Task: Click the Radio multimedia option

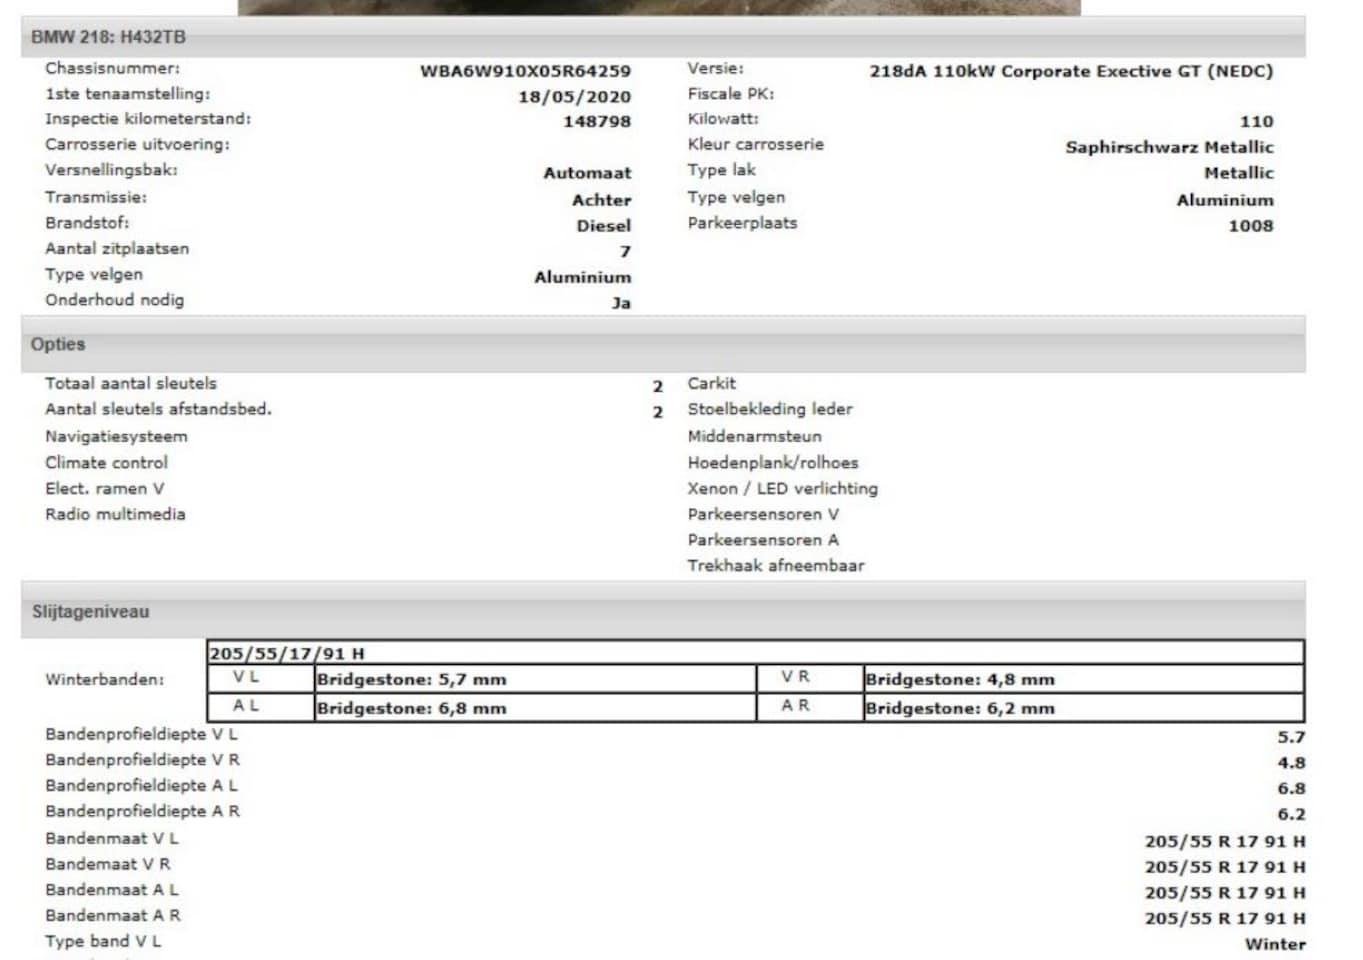Action: pos(115,514)
